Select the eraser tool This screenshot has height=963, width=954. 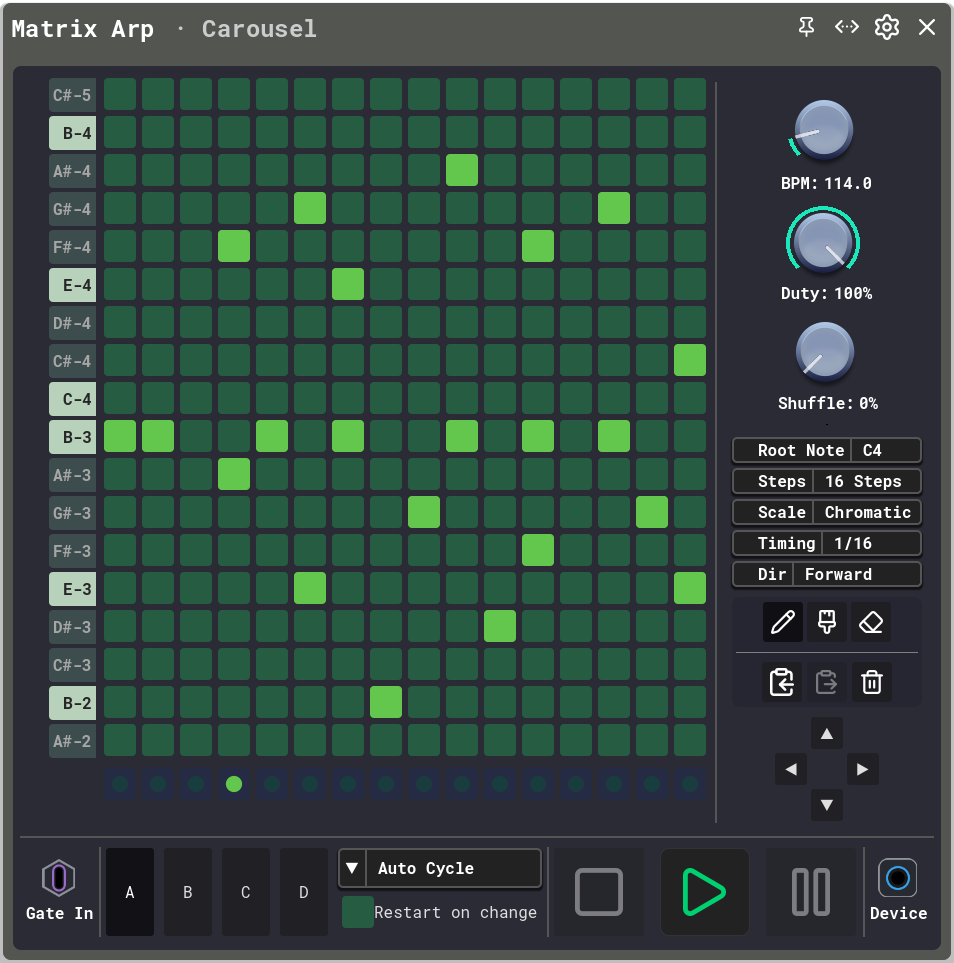tap(871, 622)
